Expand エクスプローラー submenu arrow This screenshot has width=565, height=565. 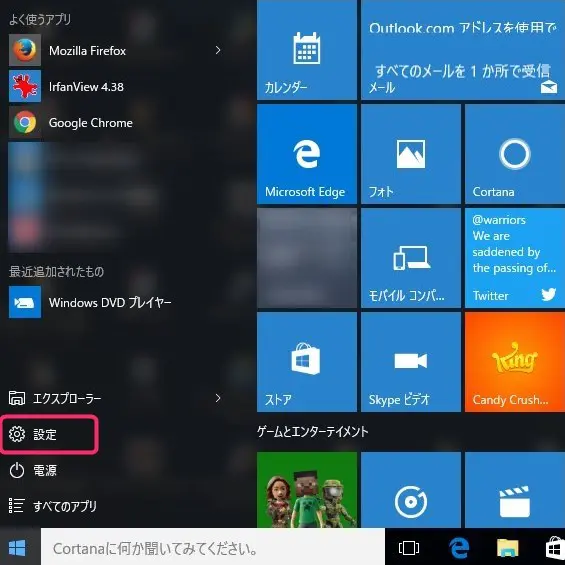click(x=218, y=398)
